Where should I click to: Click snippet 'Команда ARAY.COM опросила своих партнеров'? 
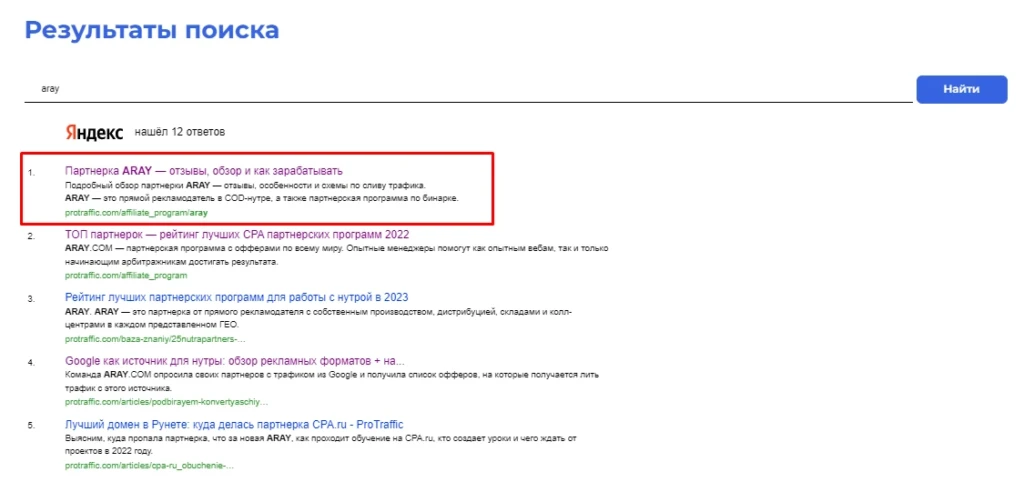[x=332, y=381]
